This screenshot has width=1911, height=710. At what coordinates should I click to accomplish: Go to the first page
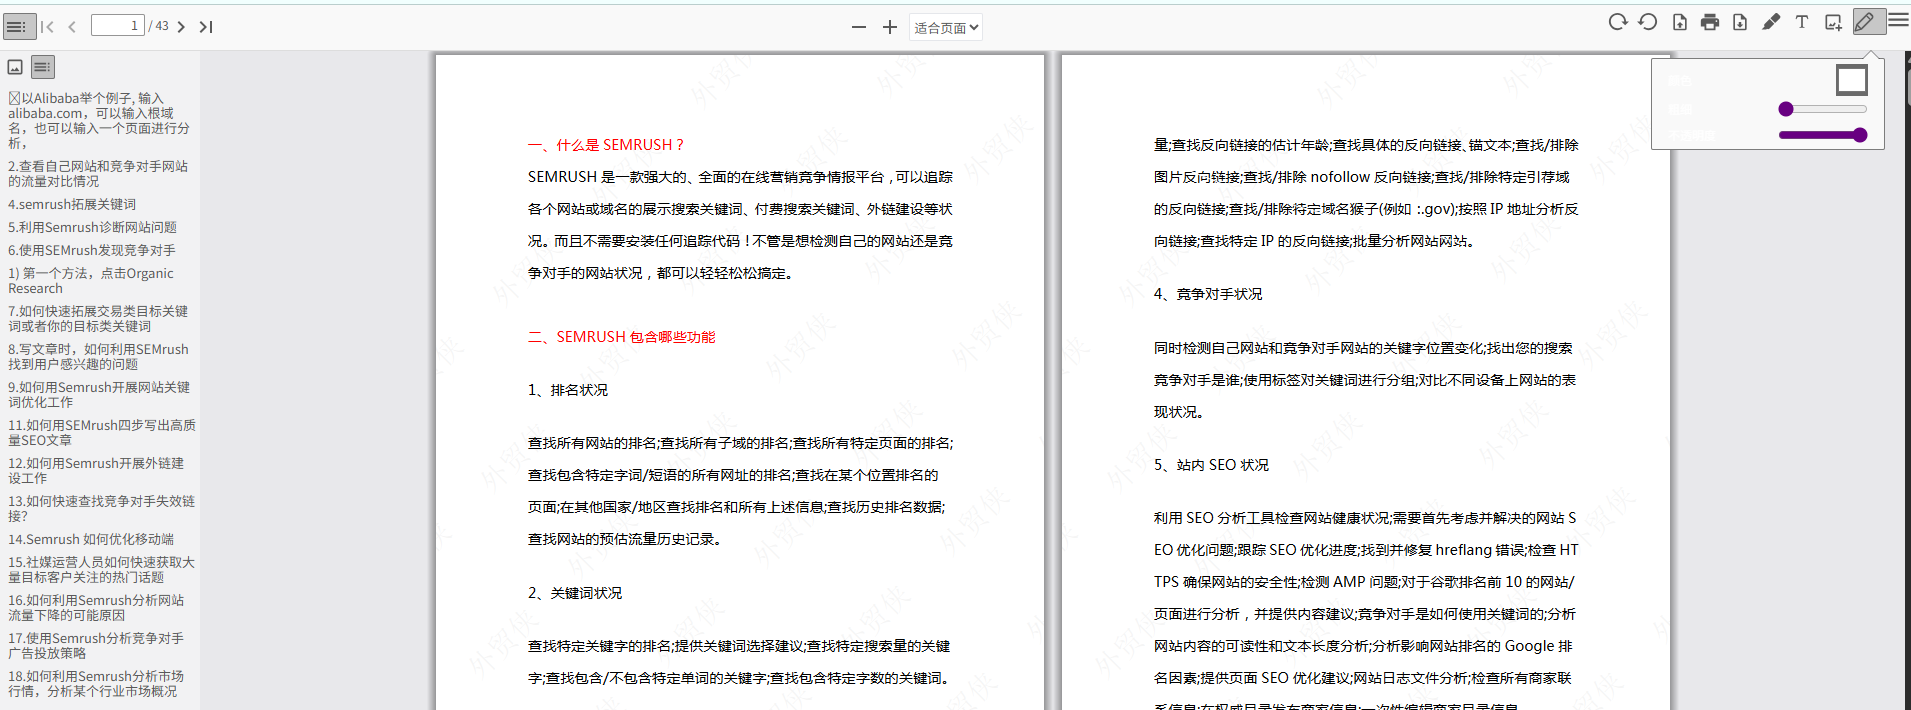pyautogui.click(x=47, y=27)
